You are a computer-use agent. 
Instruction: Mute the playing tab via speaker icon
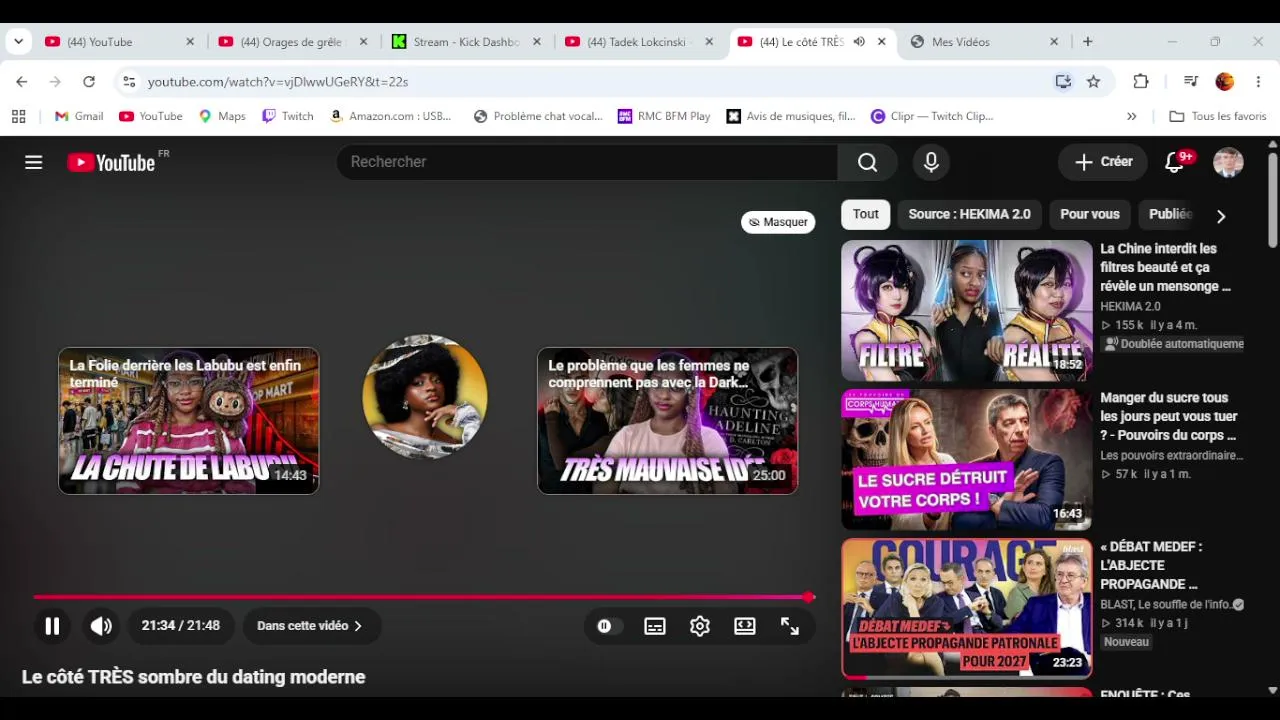[x=858, y=42]
